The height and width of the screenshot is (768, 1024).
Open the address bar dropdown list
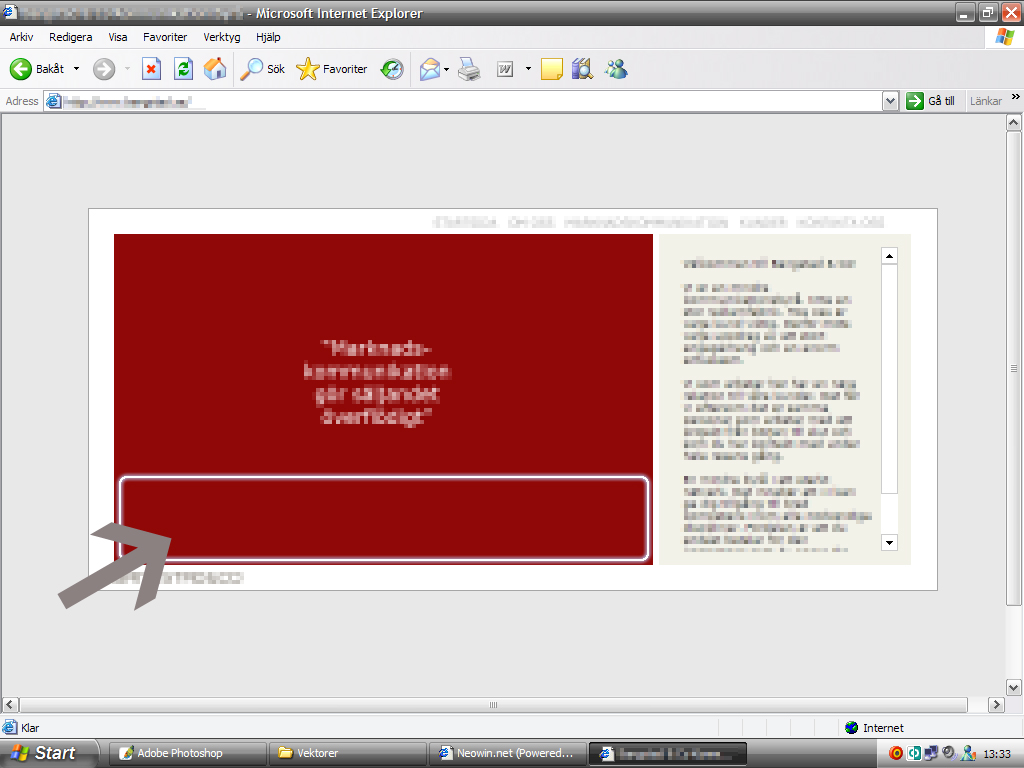click(890, 101)
